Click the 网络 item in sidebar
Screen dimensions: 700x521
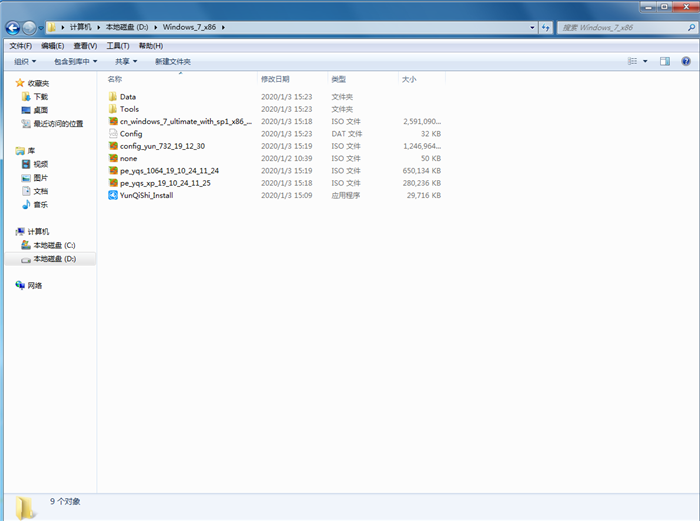(29, 285)
